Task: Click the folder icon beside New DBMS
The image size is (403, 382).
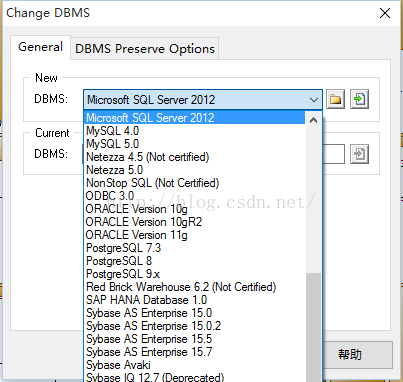Action: 335,99
